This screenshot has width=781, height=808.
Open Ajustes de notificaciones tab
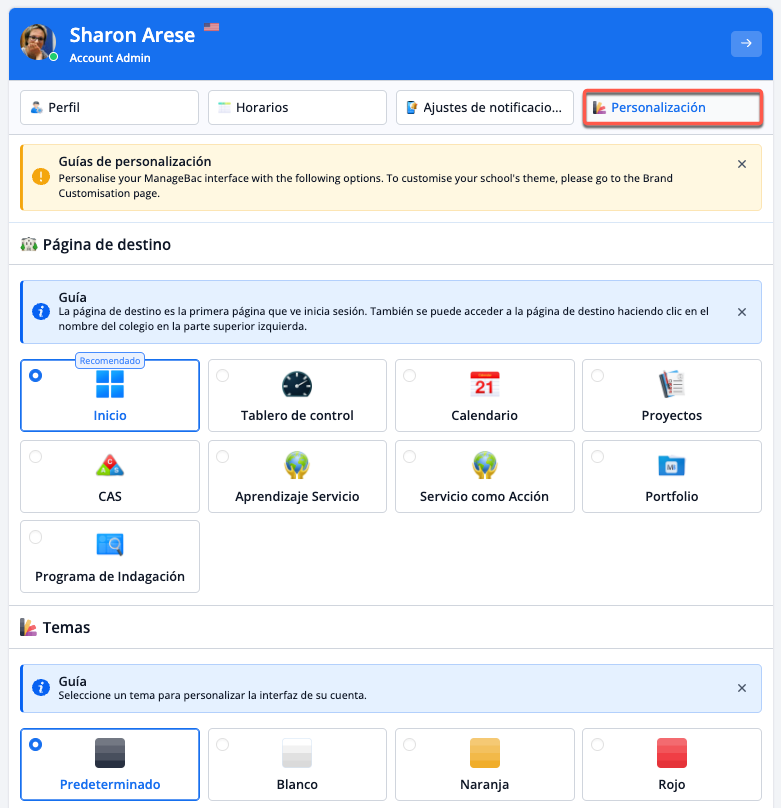[484, 108]
